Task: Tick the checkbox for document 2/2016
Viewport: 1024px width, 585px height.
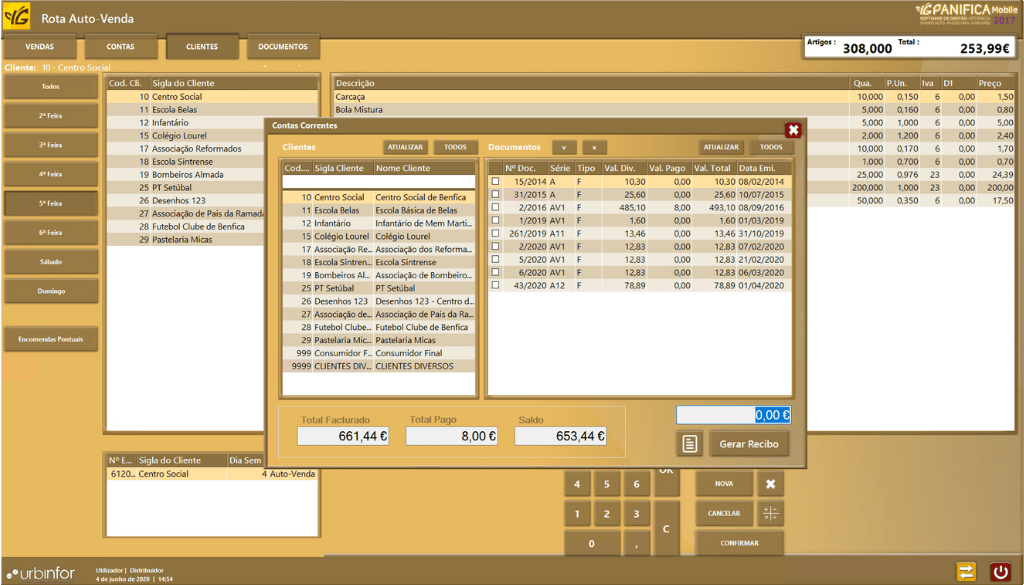Action: pos(495,207)
